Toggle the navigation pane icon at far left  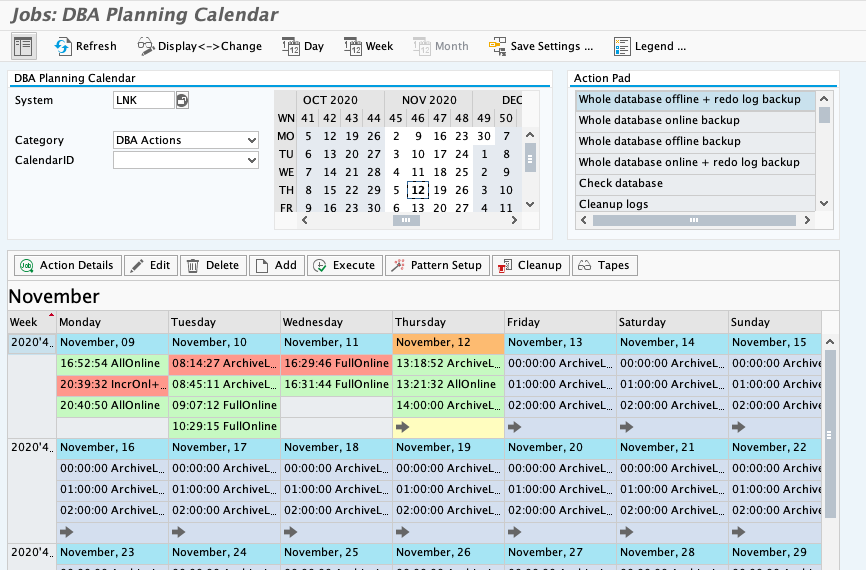click(x=23, y=46)
